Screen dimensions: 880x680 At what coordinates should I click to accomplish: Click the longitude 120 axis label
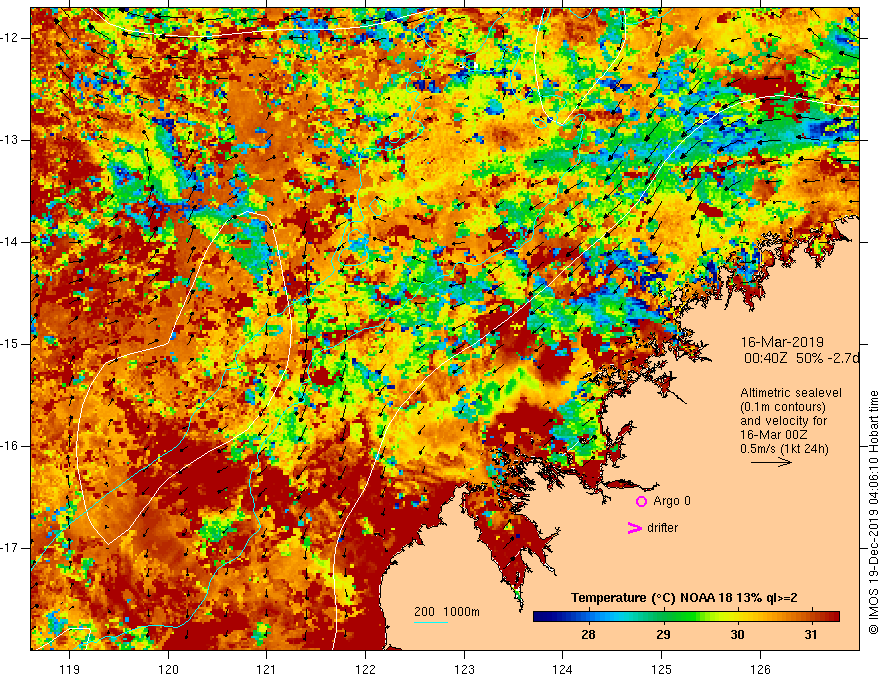[168, 669]
